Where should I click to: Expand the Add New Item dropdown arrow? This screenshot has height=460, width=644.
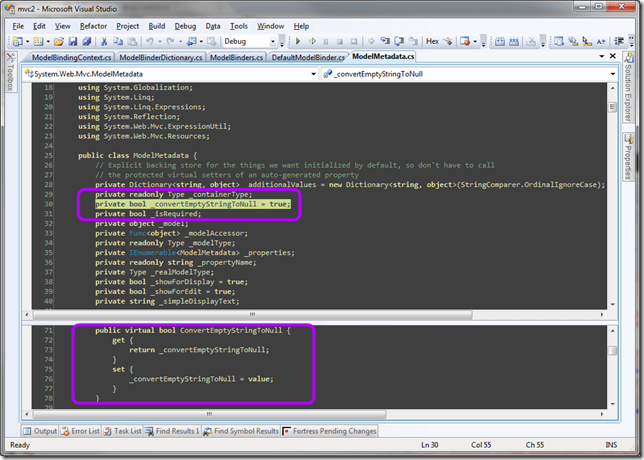[x=48, y=41]
